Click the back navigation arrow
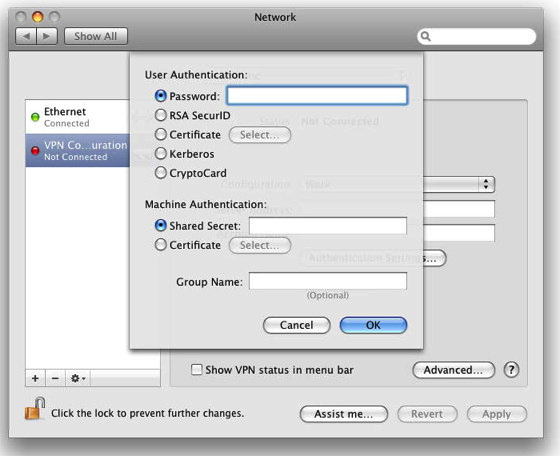Viewport: 560px width, 456px height. [26, 36]
